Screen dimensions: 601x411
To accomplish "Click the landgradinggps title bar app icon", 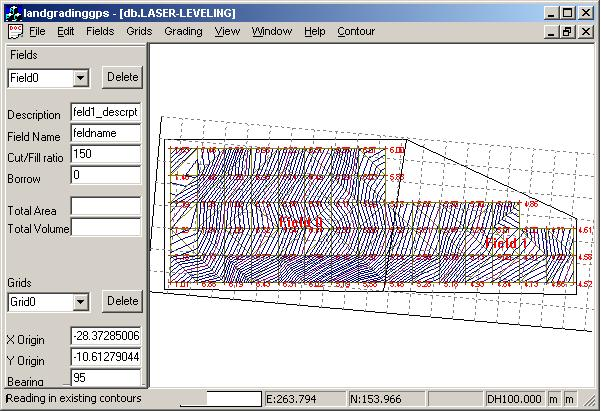I will click(11, 12).
